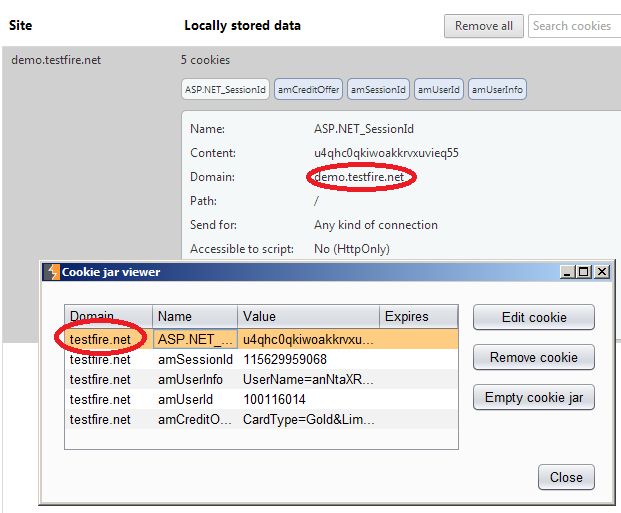Select the amUserId row with value 100116014
621x513 pixels.
tap(261, 399)
